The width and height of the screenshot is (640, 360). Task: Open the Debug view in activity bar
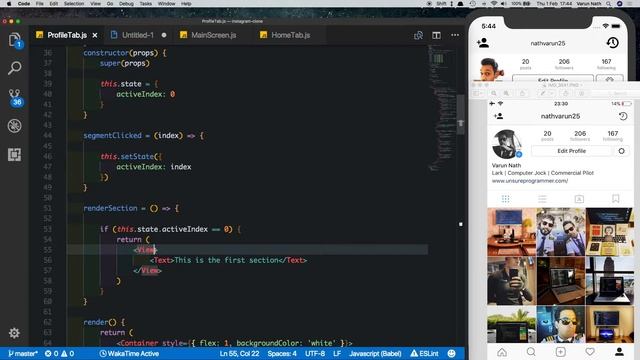coord(15,126)
